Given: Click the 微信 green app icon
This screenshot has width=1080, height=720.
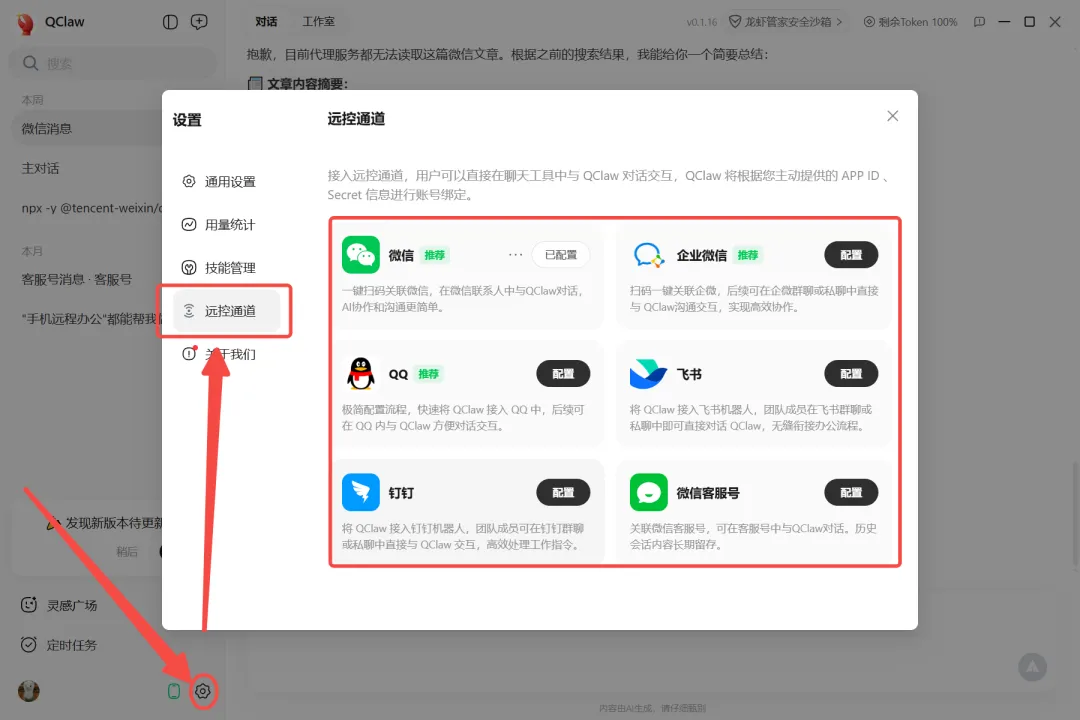Looking at the screenshot, I should [x=361, y=255].
